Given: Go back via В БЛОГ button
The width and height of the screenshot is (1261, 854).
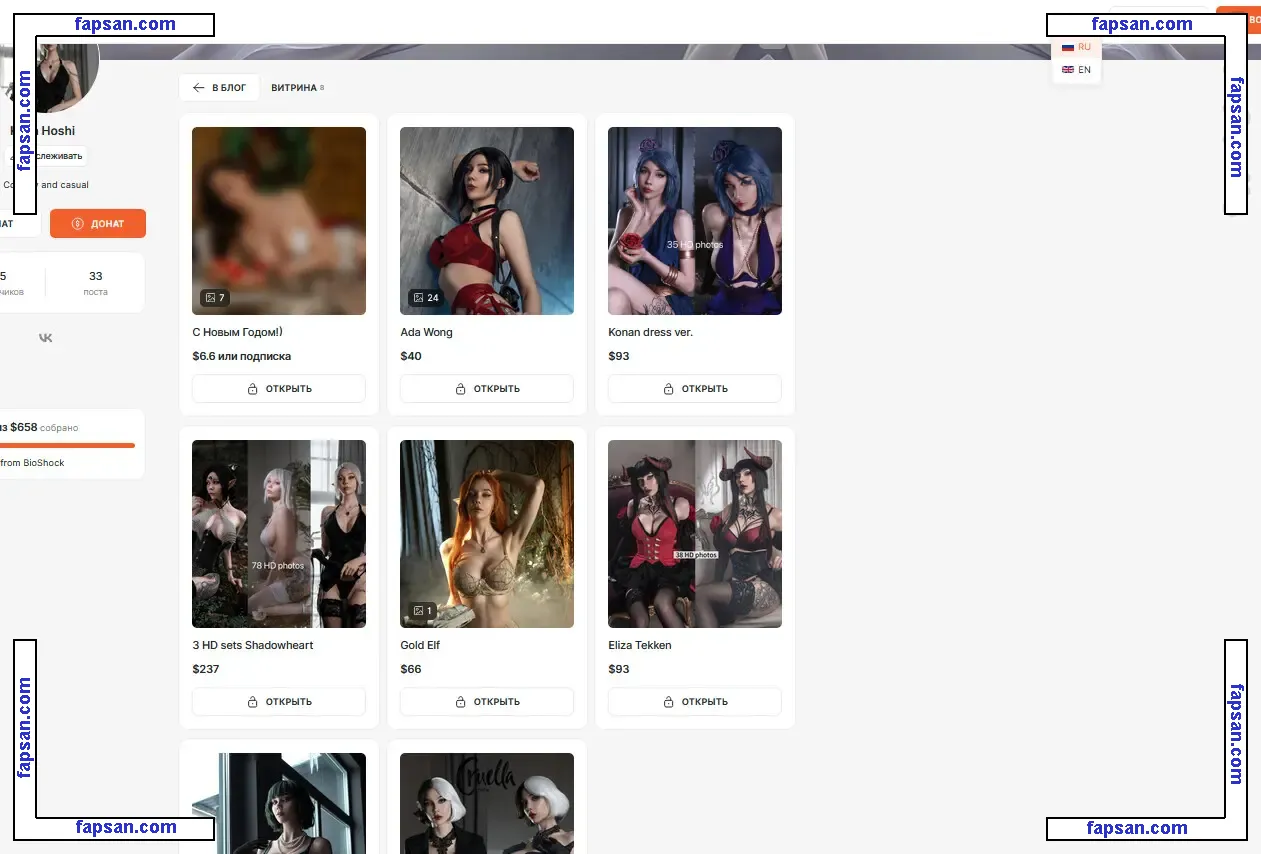Looking at the screenshot, I should [219, 88].
